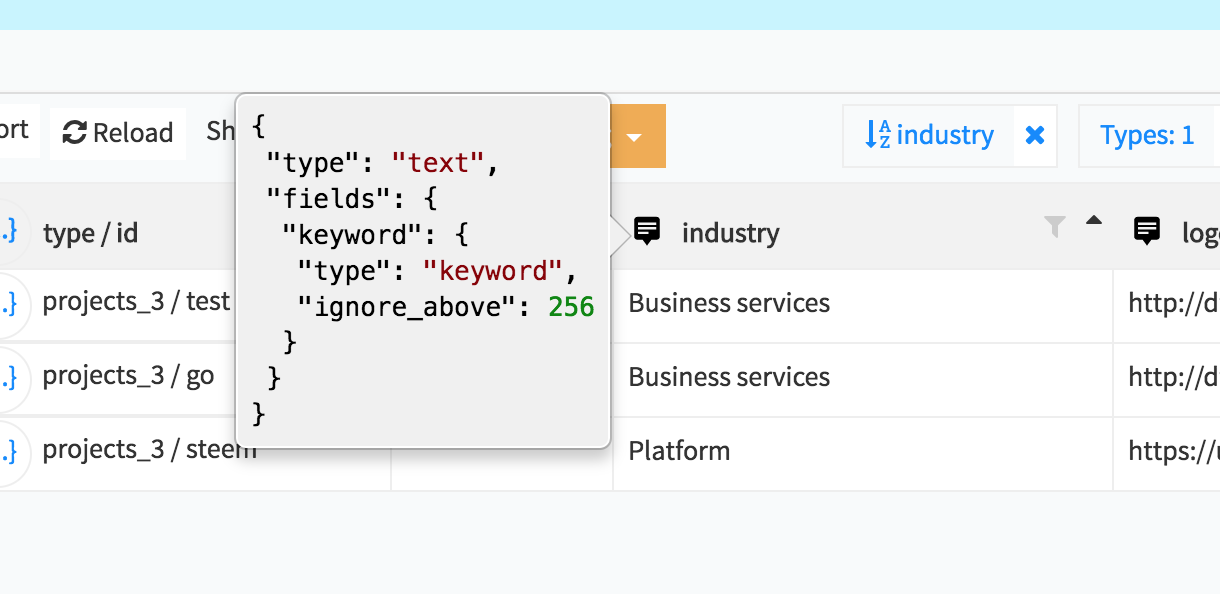Screen dimensions: 1220x594
Task: Select the type / id column header
Action: click(90, 233)
